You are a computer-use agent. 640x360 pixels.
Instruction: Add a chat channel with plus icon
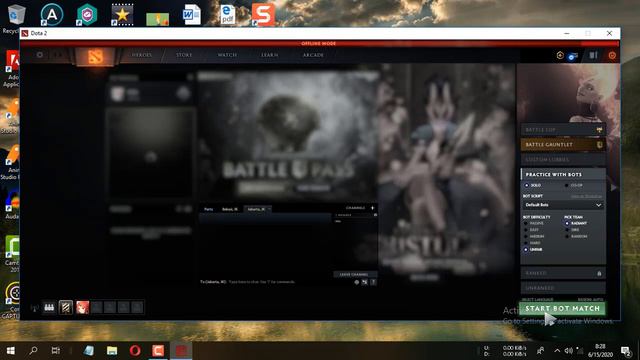[x=372, y=208]
